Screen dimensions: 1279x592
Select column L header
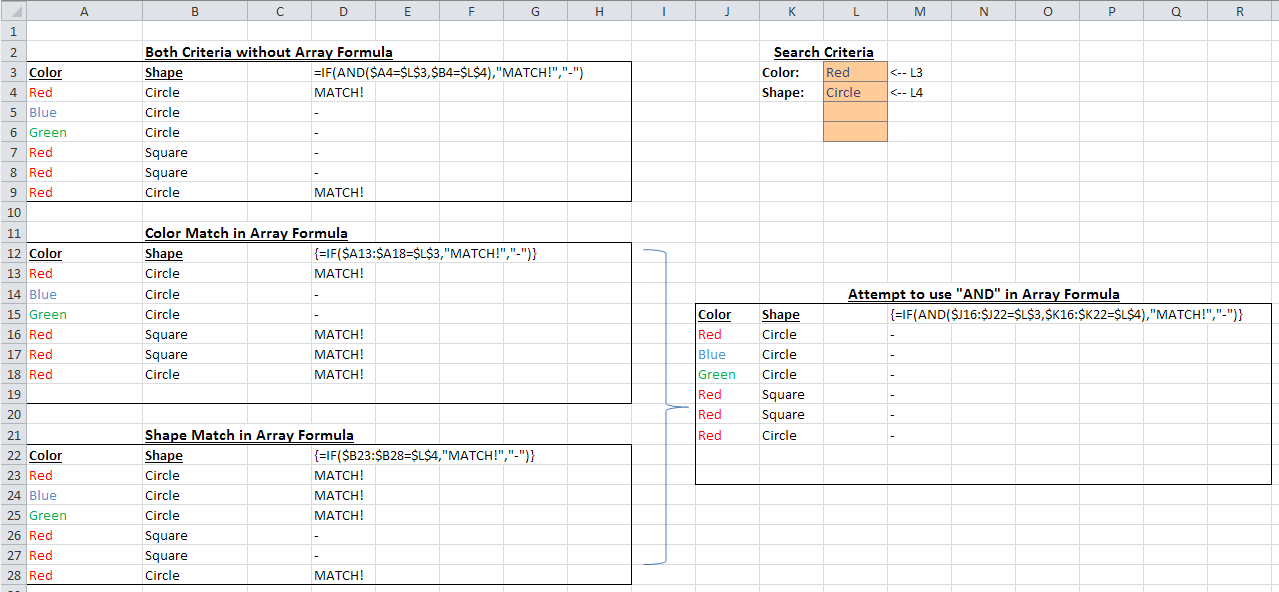[x=855, y=12]
